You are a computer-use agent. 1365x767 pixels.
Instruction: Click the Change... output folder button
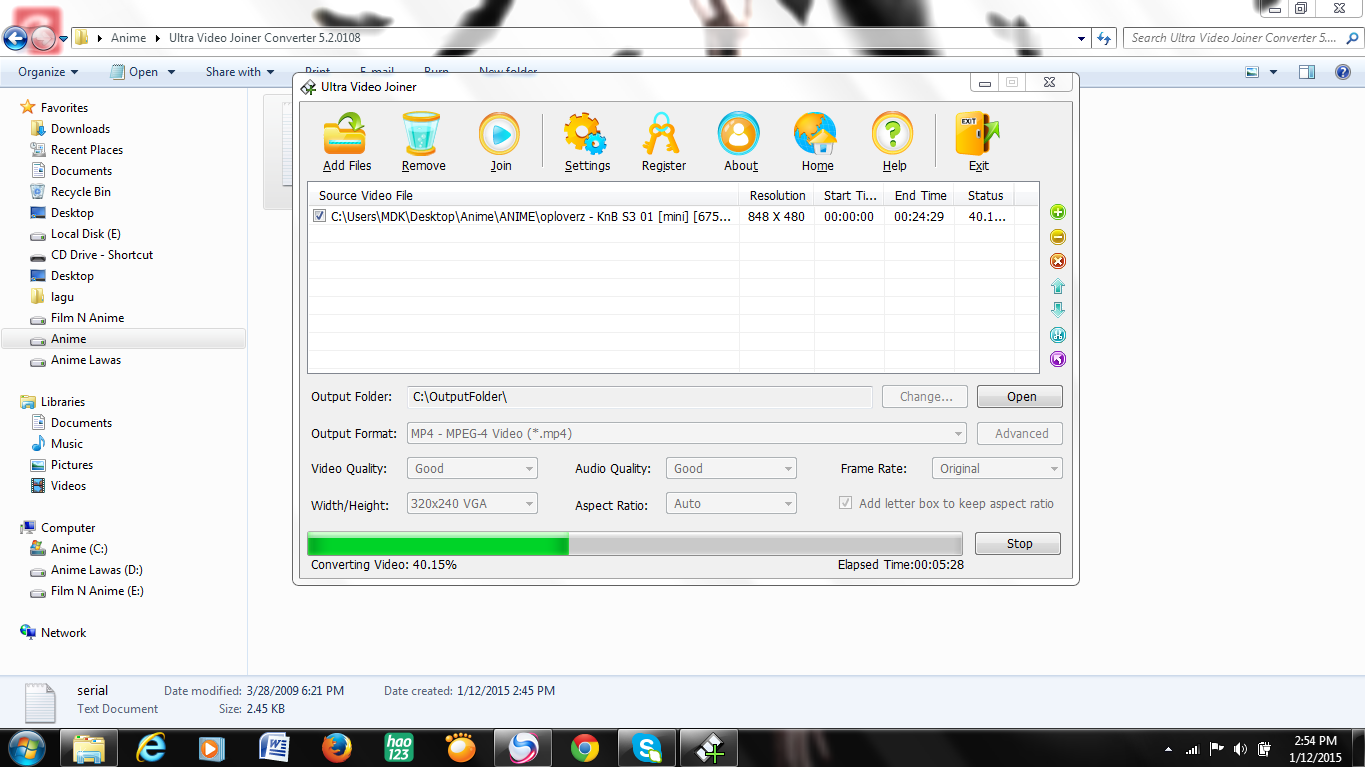pyautogui.click(x=925, y=397)
